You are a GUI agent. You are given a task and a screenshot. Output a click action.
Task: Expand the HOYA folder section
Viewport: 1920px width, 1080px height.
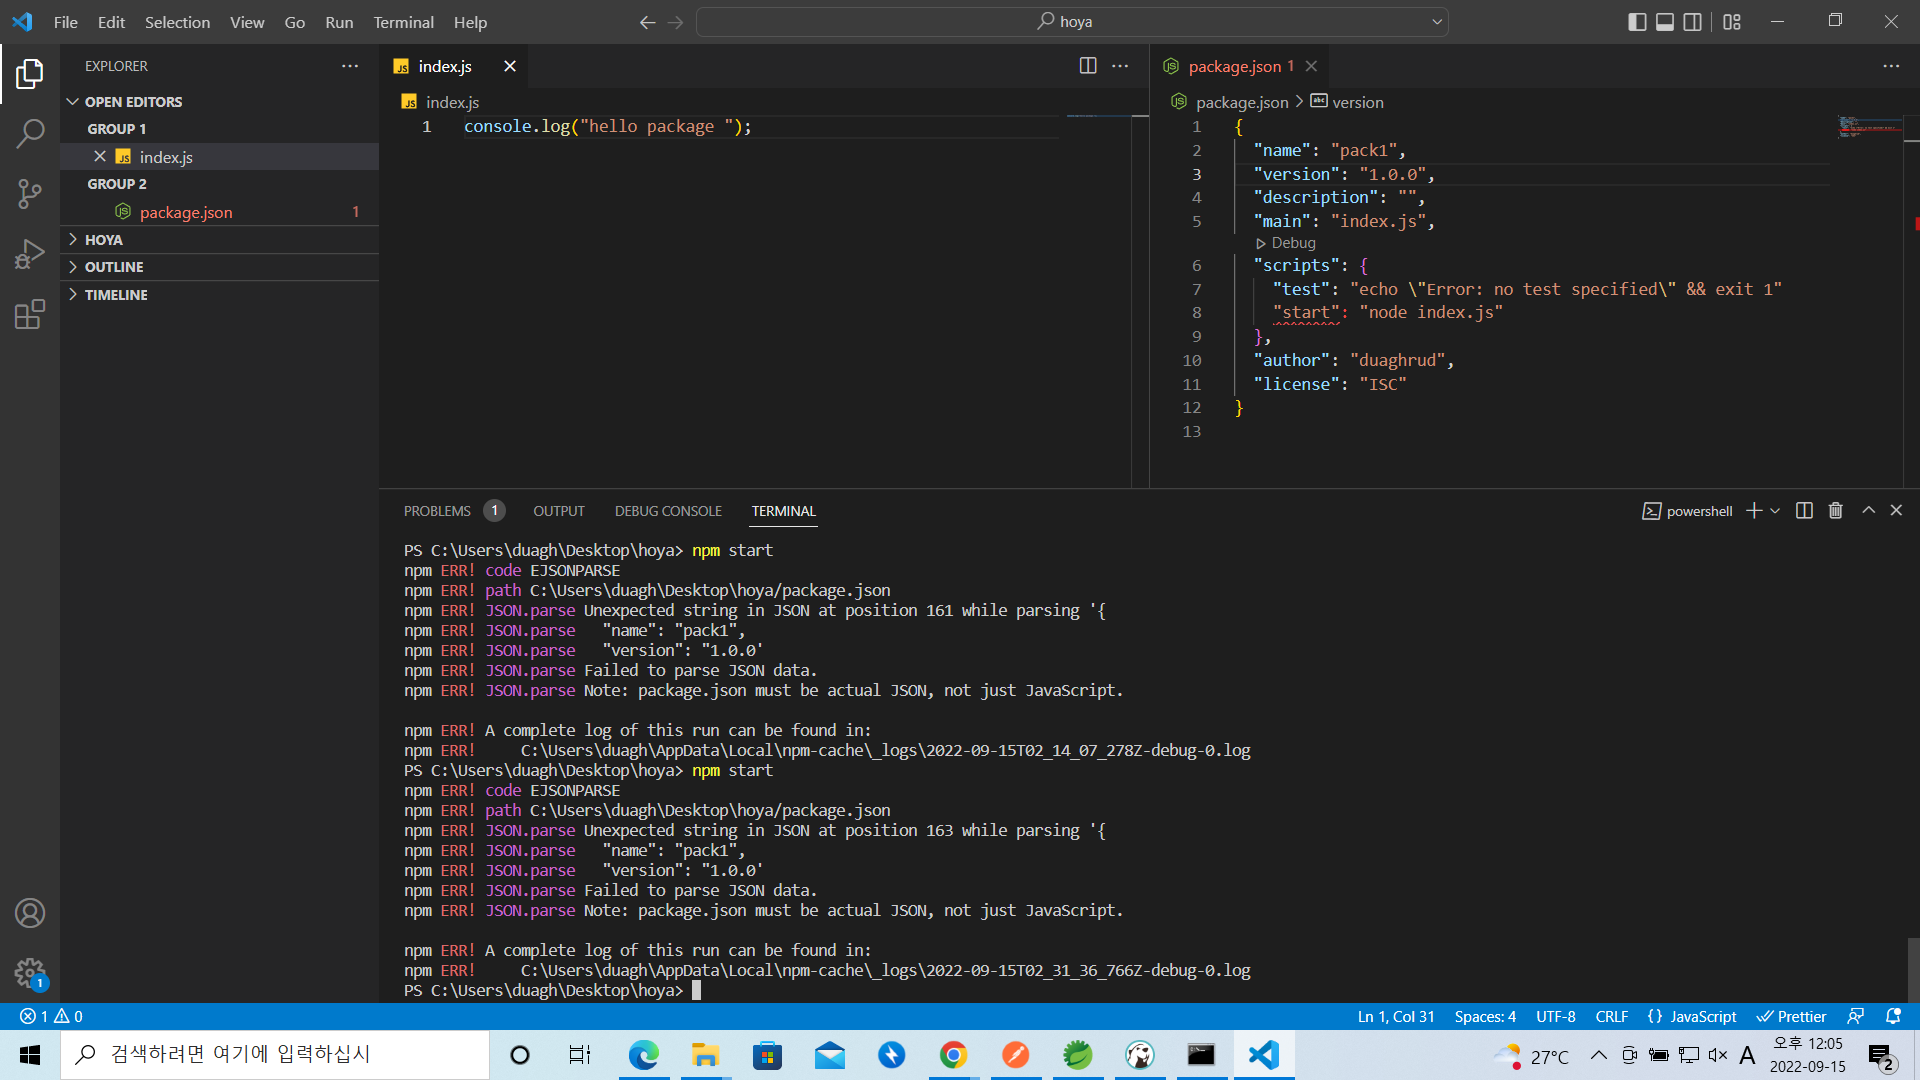220,240
